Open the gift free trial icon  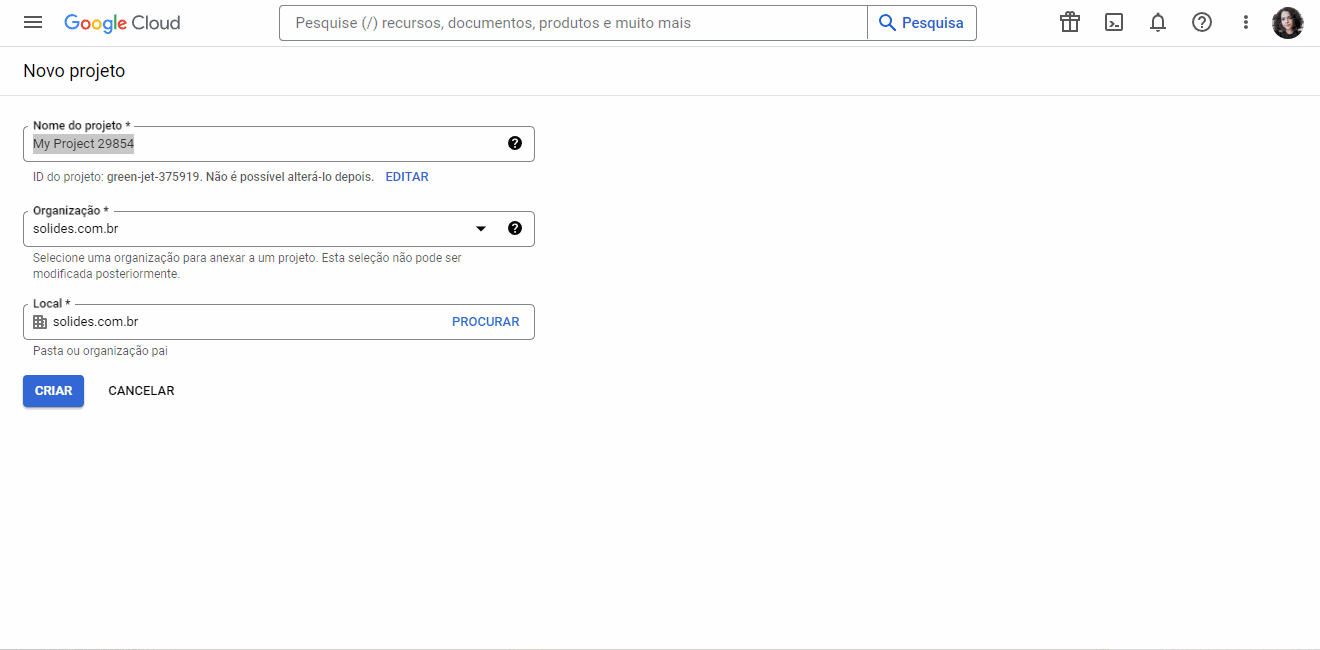click(1070, 23)
